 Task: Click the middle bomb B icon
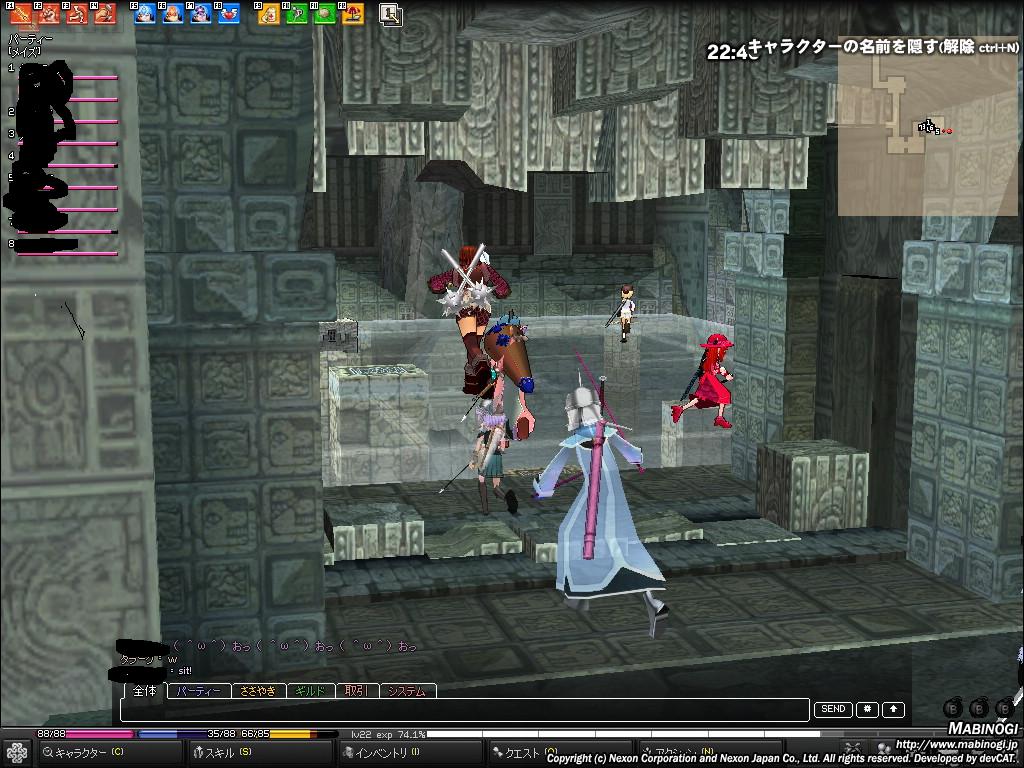(x=979, y=708)
